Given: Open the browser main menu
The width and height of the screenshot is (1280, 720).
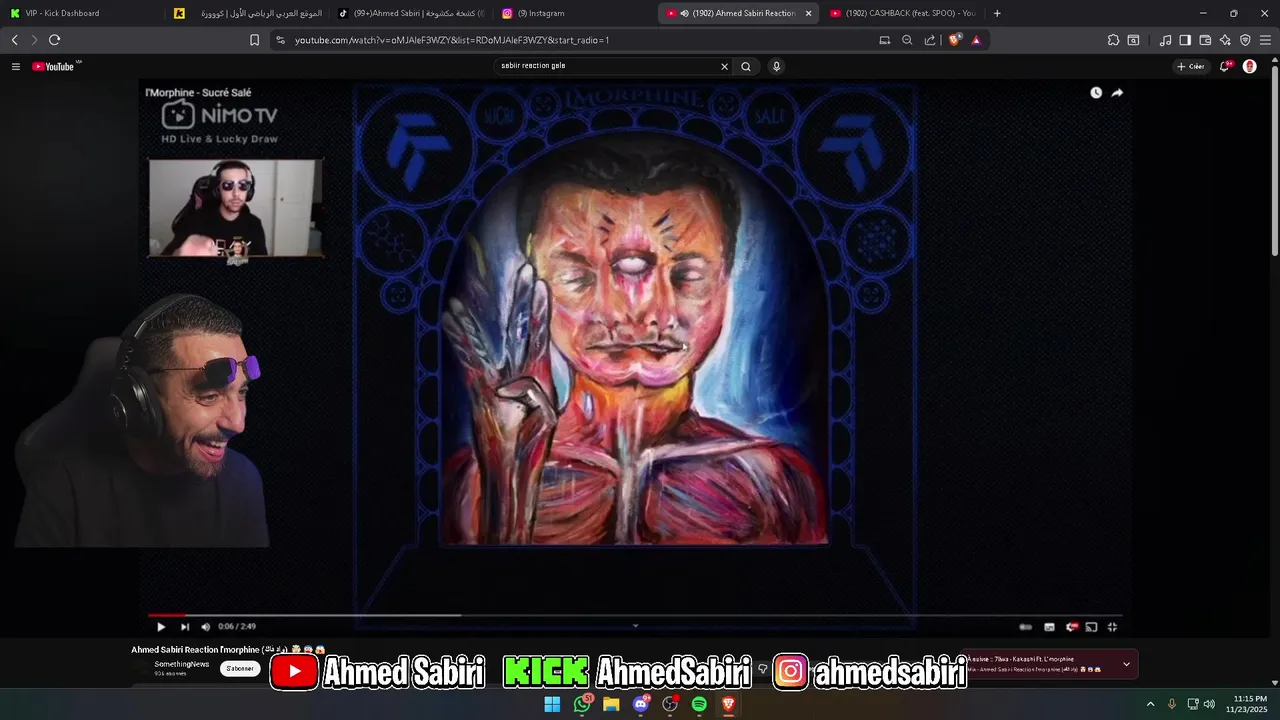Looking at the screenshot, I should pyautogui.click(x=1265, y=40).
